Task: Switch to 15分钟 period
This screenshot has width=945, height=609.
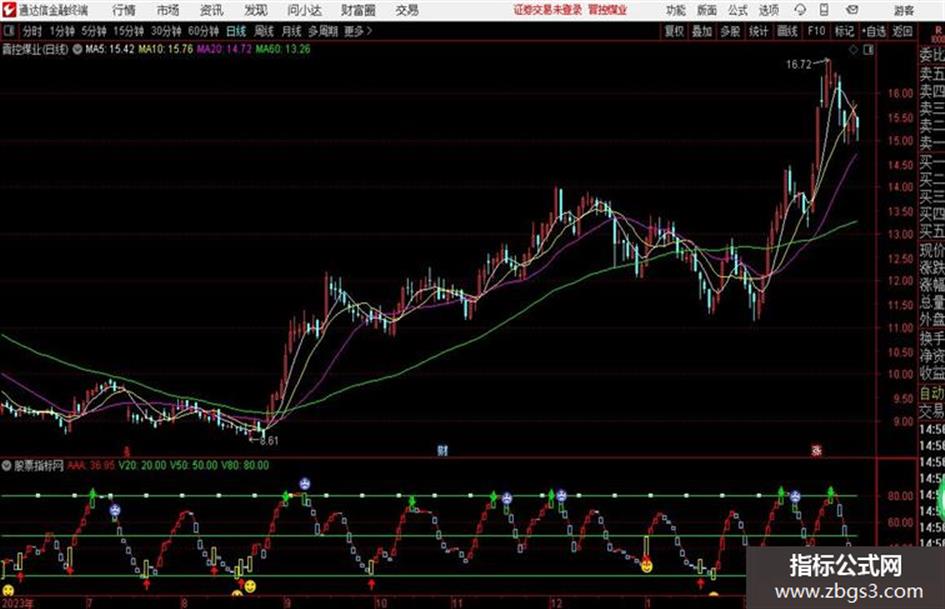Action: 128,31
